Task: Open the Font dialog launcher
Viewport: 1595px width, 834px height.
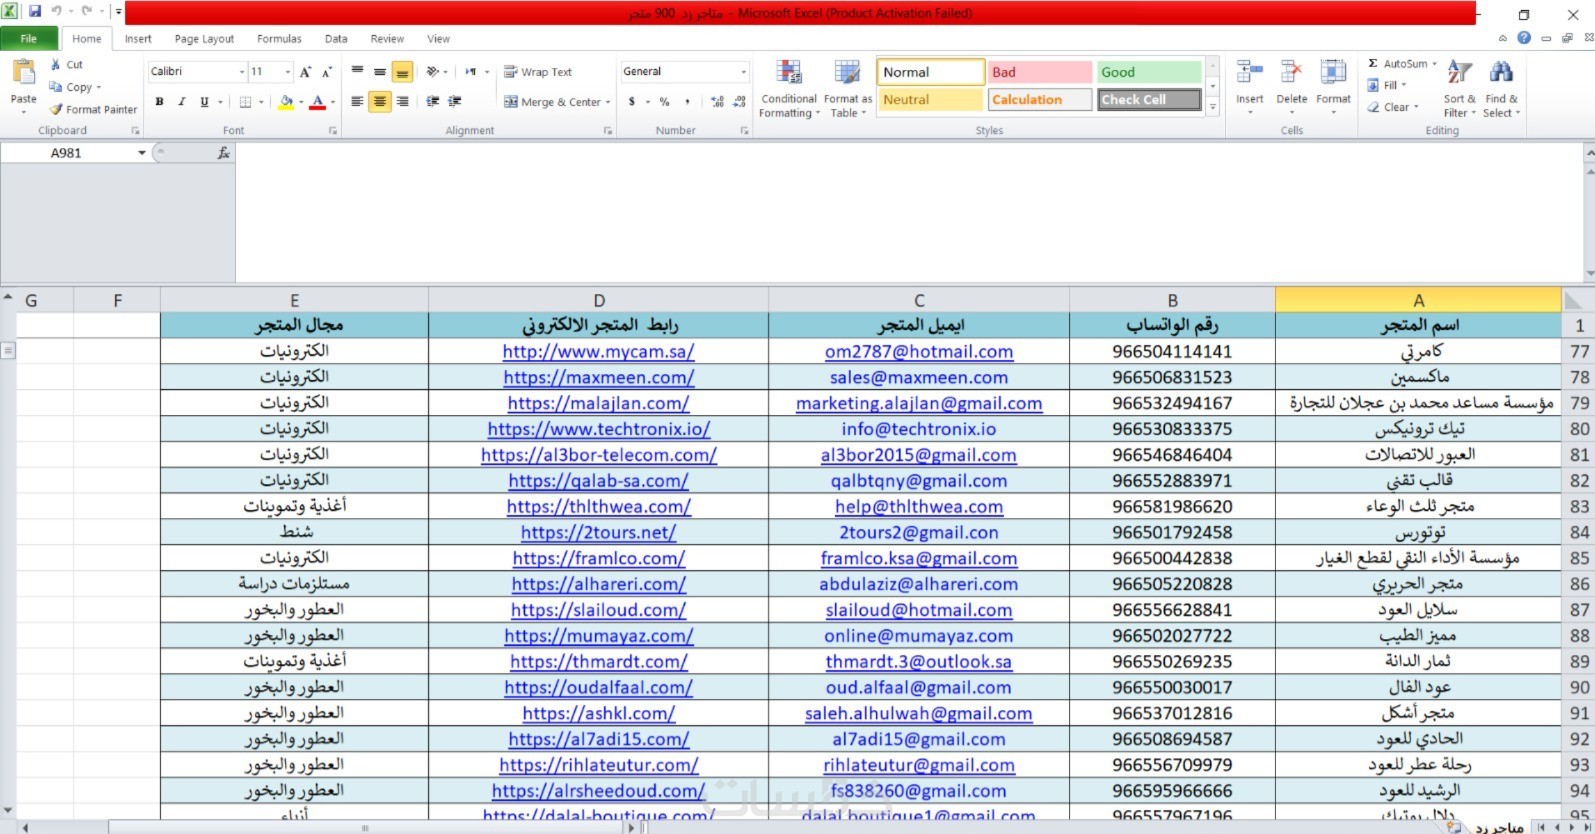Action: pyautogui.click(x=333, y=131)
